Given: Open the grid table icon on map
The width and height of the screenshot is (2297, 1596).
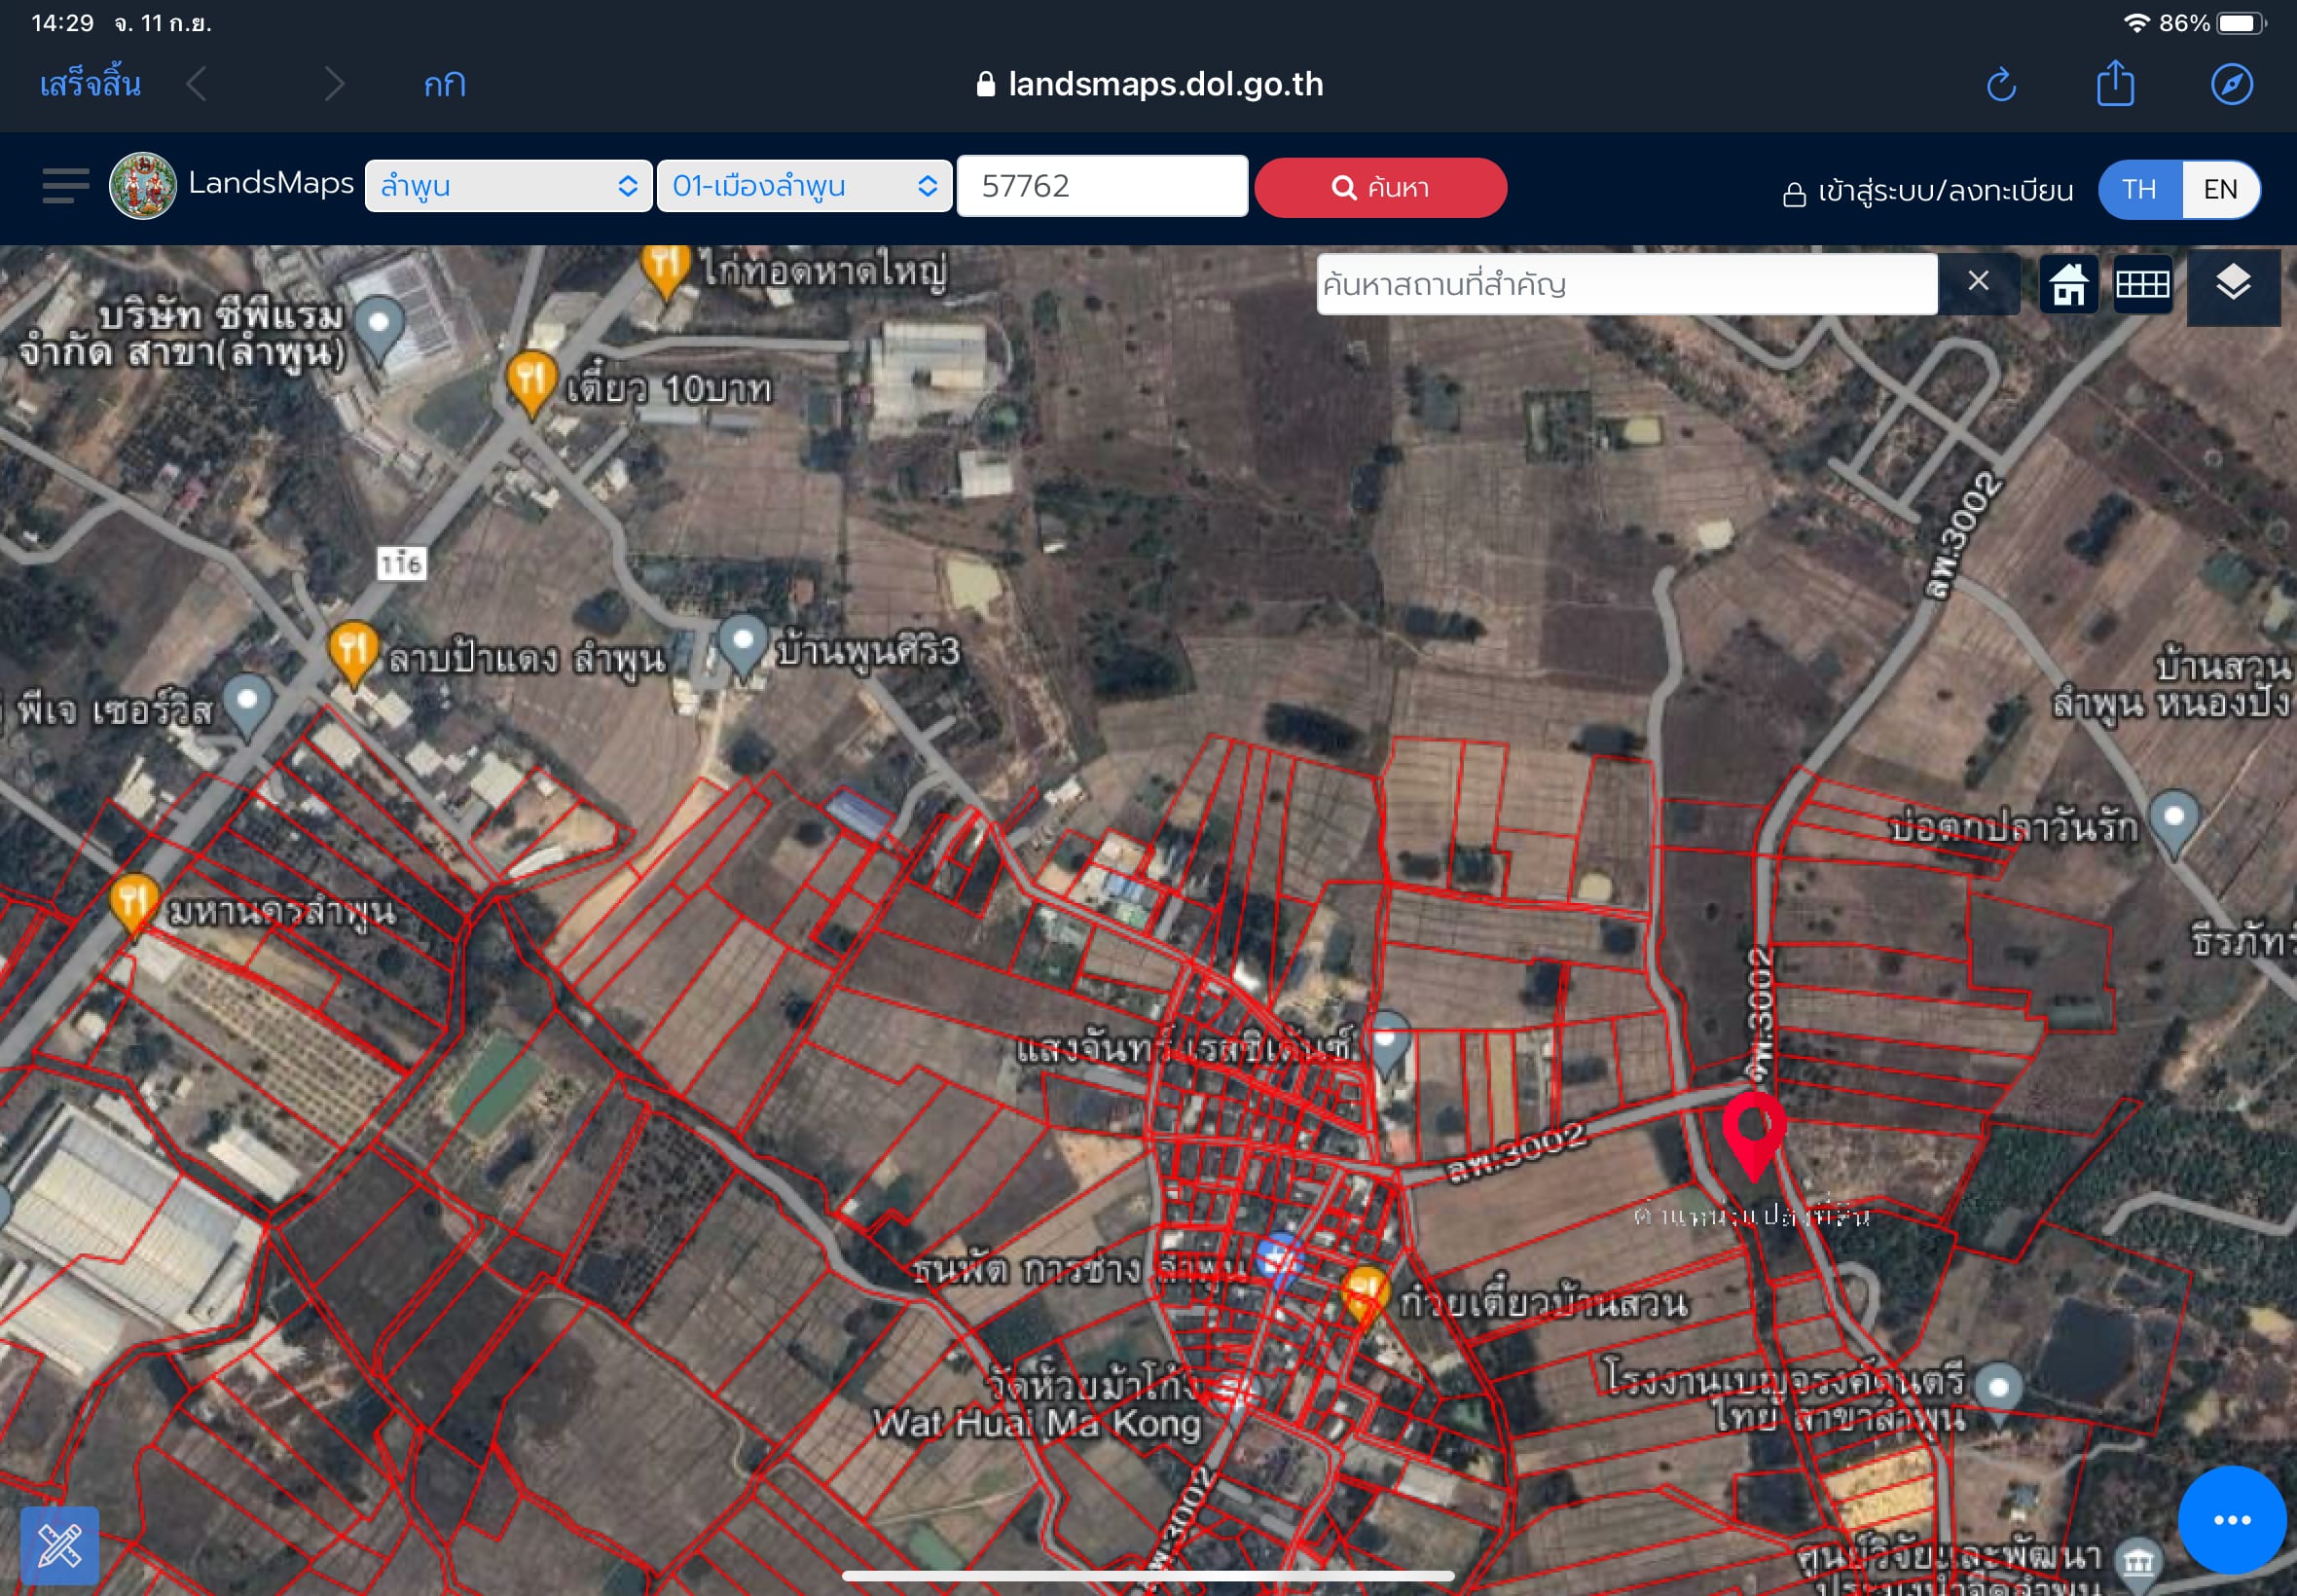Looking at the screenshot, I should click(2142, 284).
